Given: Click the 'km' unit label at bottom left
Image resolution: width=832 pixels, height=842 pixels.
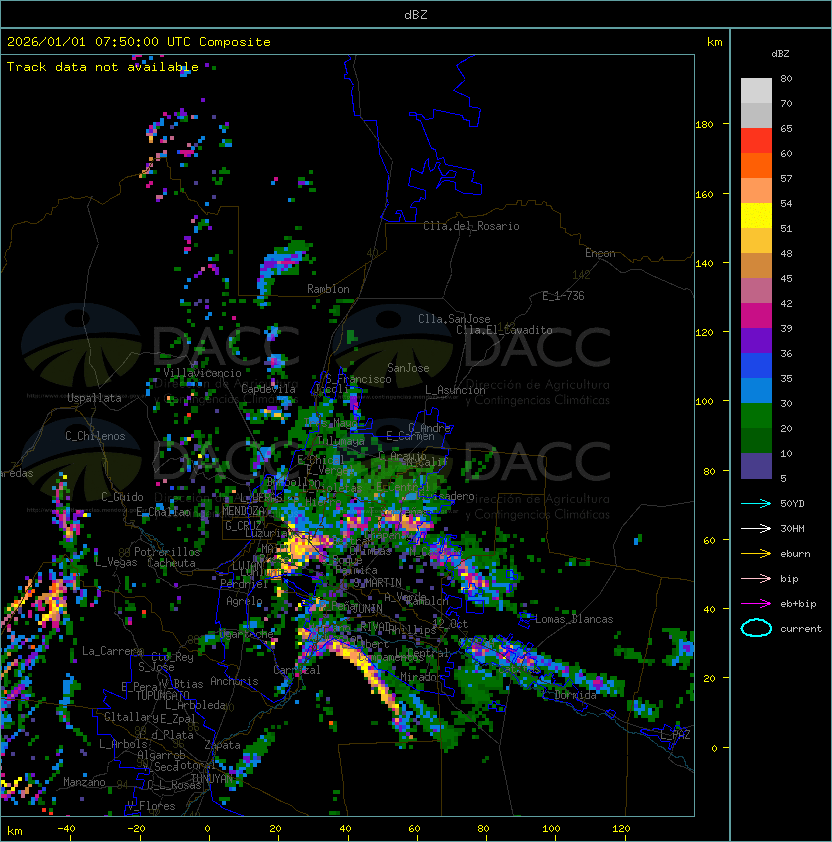Looking at the screenshot, I should pos(15,831).
